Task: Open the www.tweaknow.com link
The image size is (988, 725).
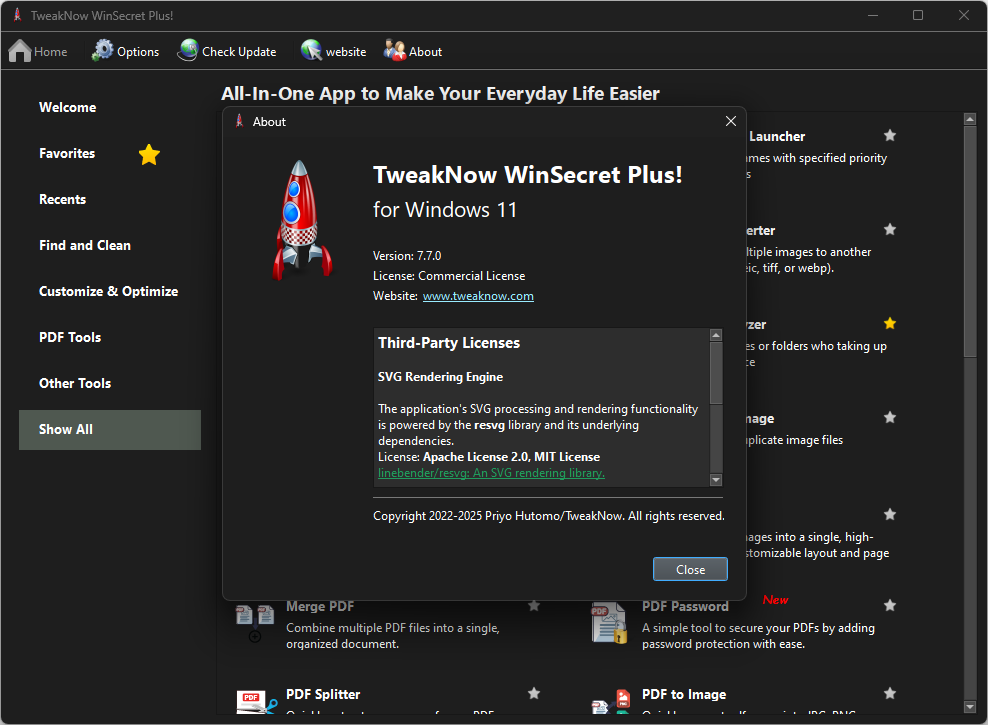Action: click(478, 296)
